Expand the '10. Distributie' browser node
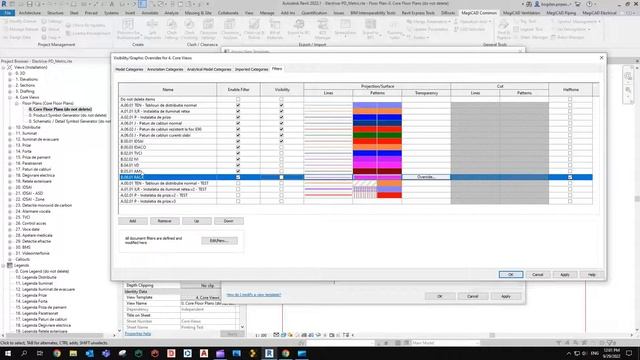 coord(10,127)
